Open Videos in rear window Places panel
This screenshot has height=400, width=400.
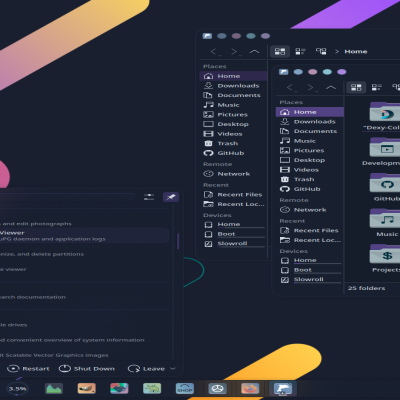point(233,134)
